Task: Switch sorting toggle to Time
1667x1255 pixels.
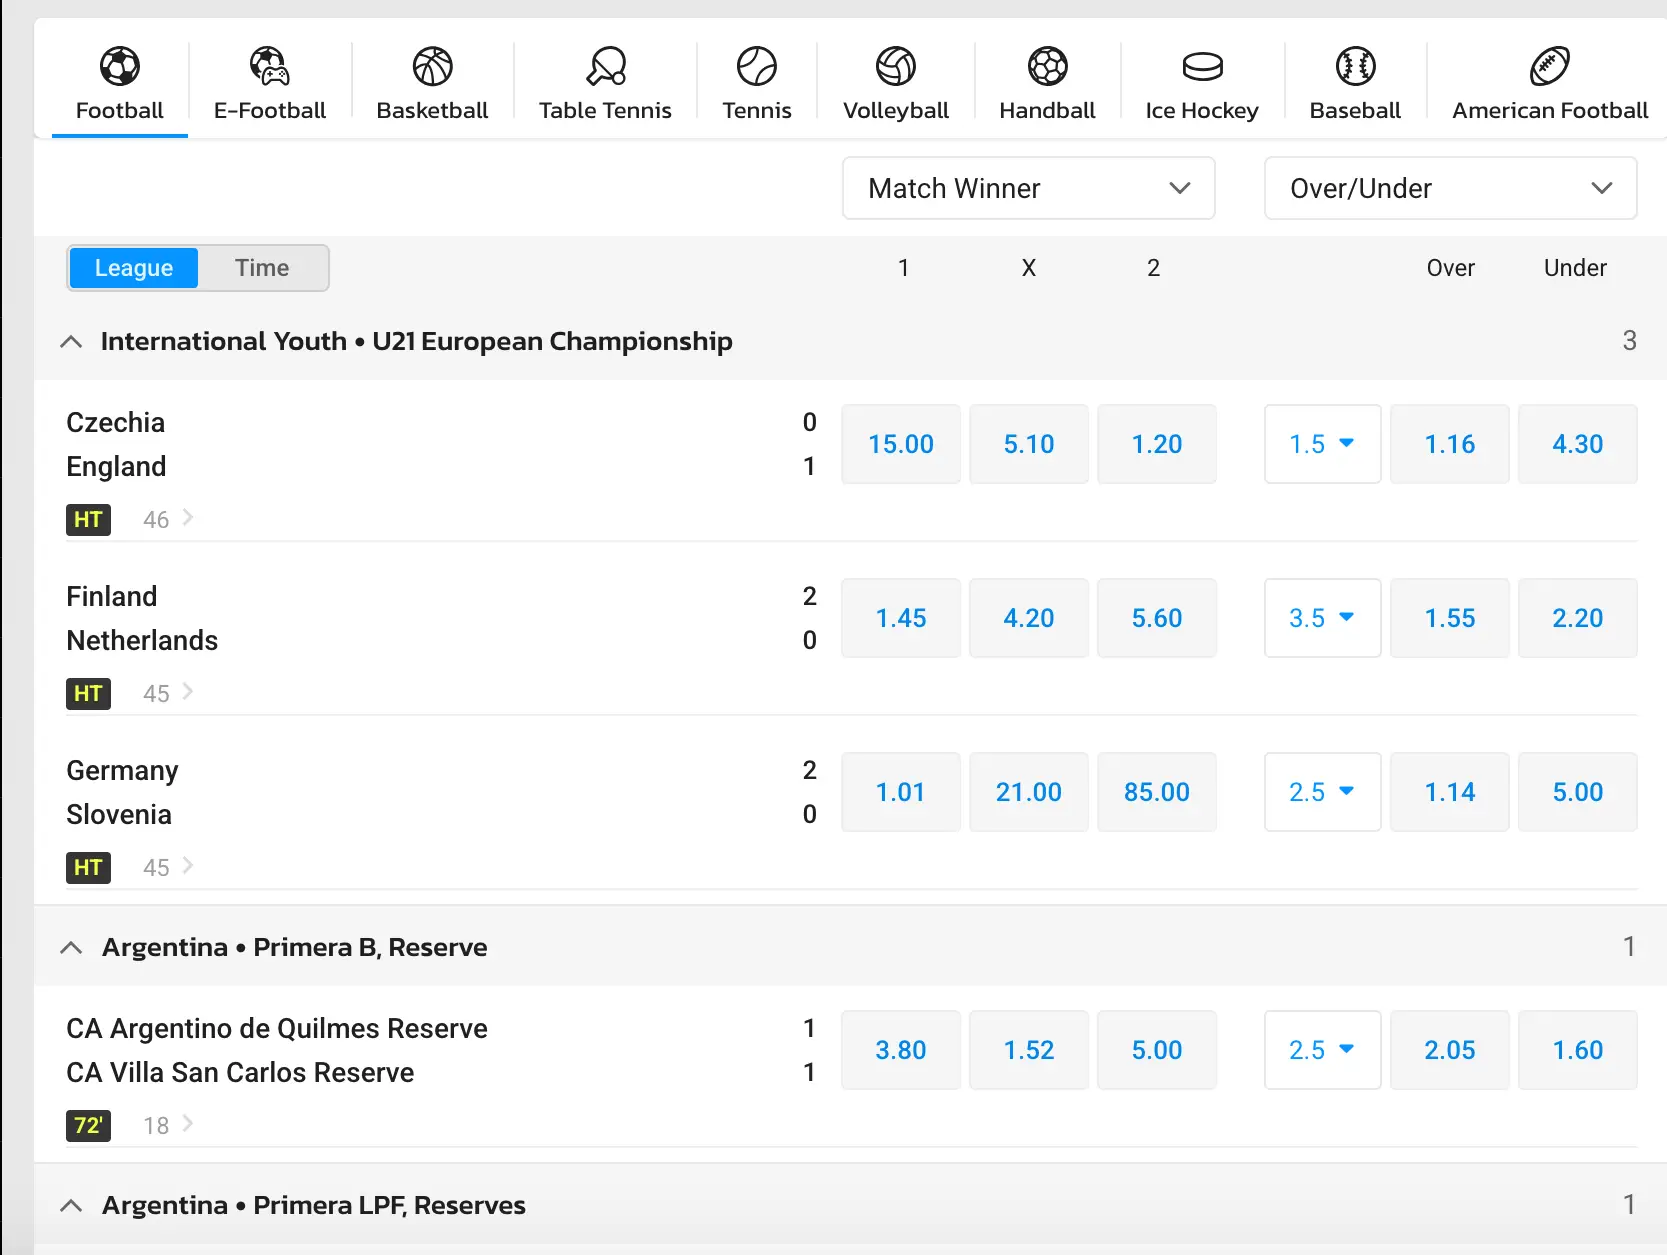Action: click(x=262, y=268)
